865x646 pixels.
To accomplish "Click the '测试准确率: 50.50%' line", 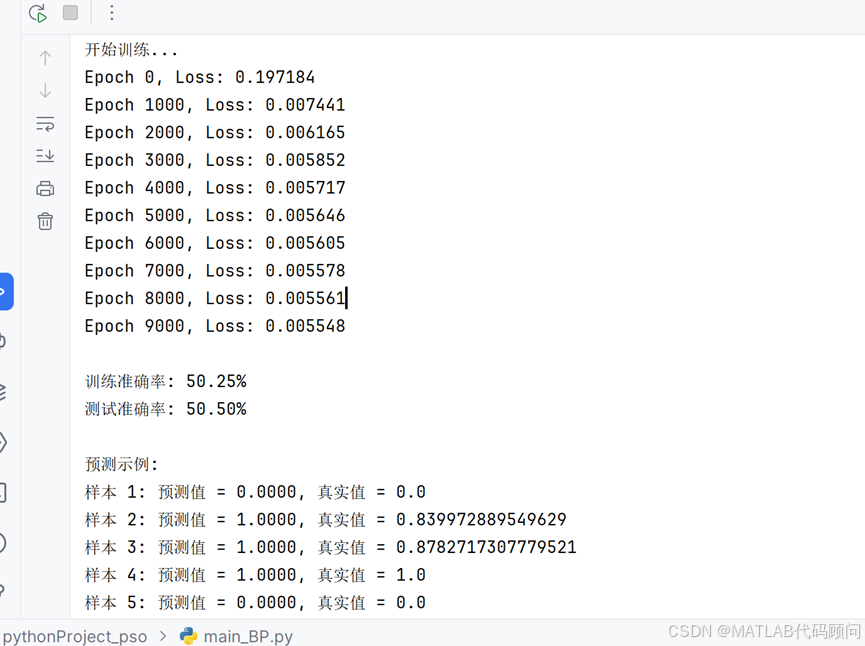I will coord(165,409).
